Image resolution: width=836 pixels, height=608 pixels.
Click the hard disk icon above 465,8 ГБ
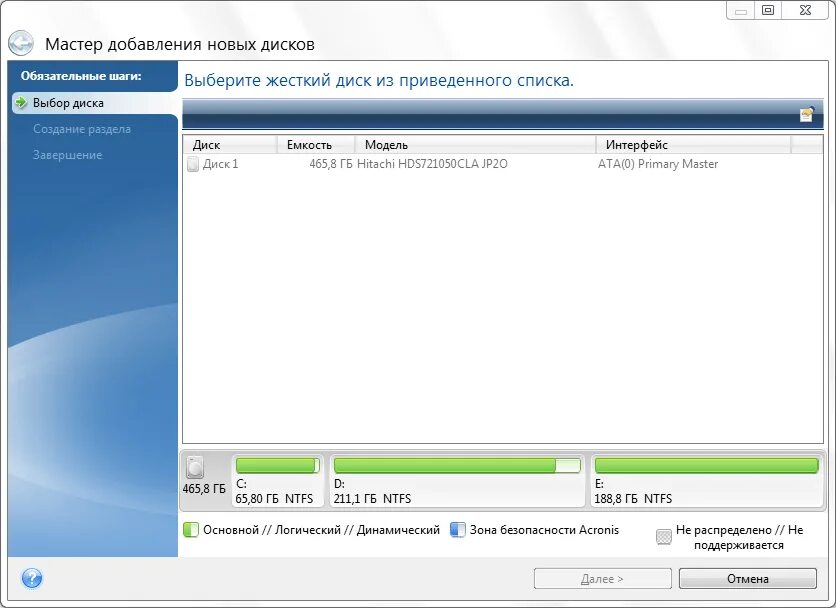click(x=195, y=468)
